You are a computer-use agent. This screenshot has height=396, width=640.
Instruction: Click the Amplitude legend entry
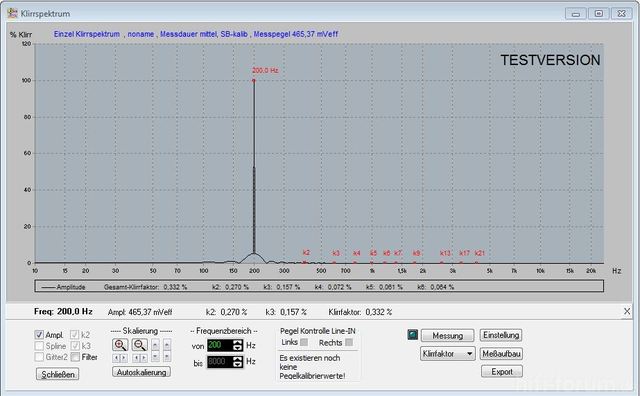(x=63, y=287)
